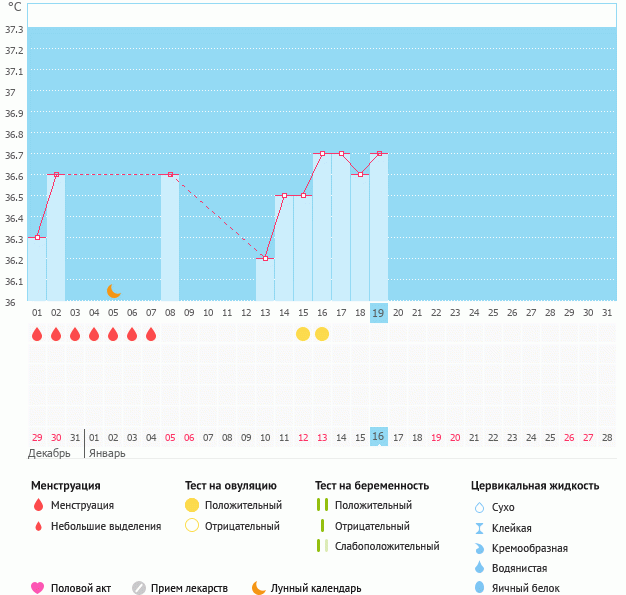Click positive ovulation test circle on day 16
626x595 pixels.
[322, 334]
